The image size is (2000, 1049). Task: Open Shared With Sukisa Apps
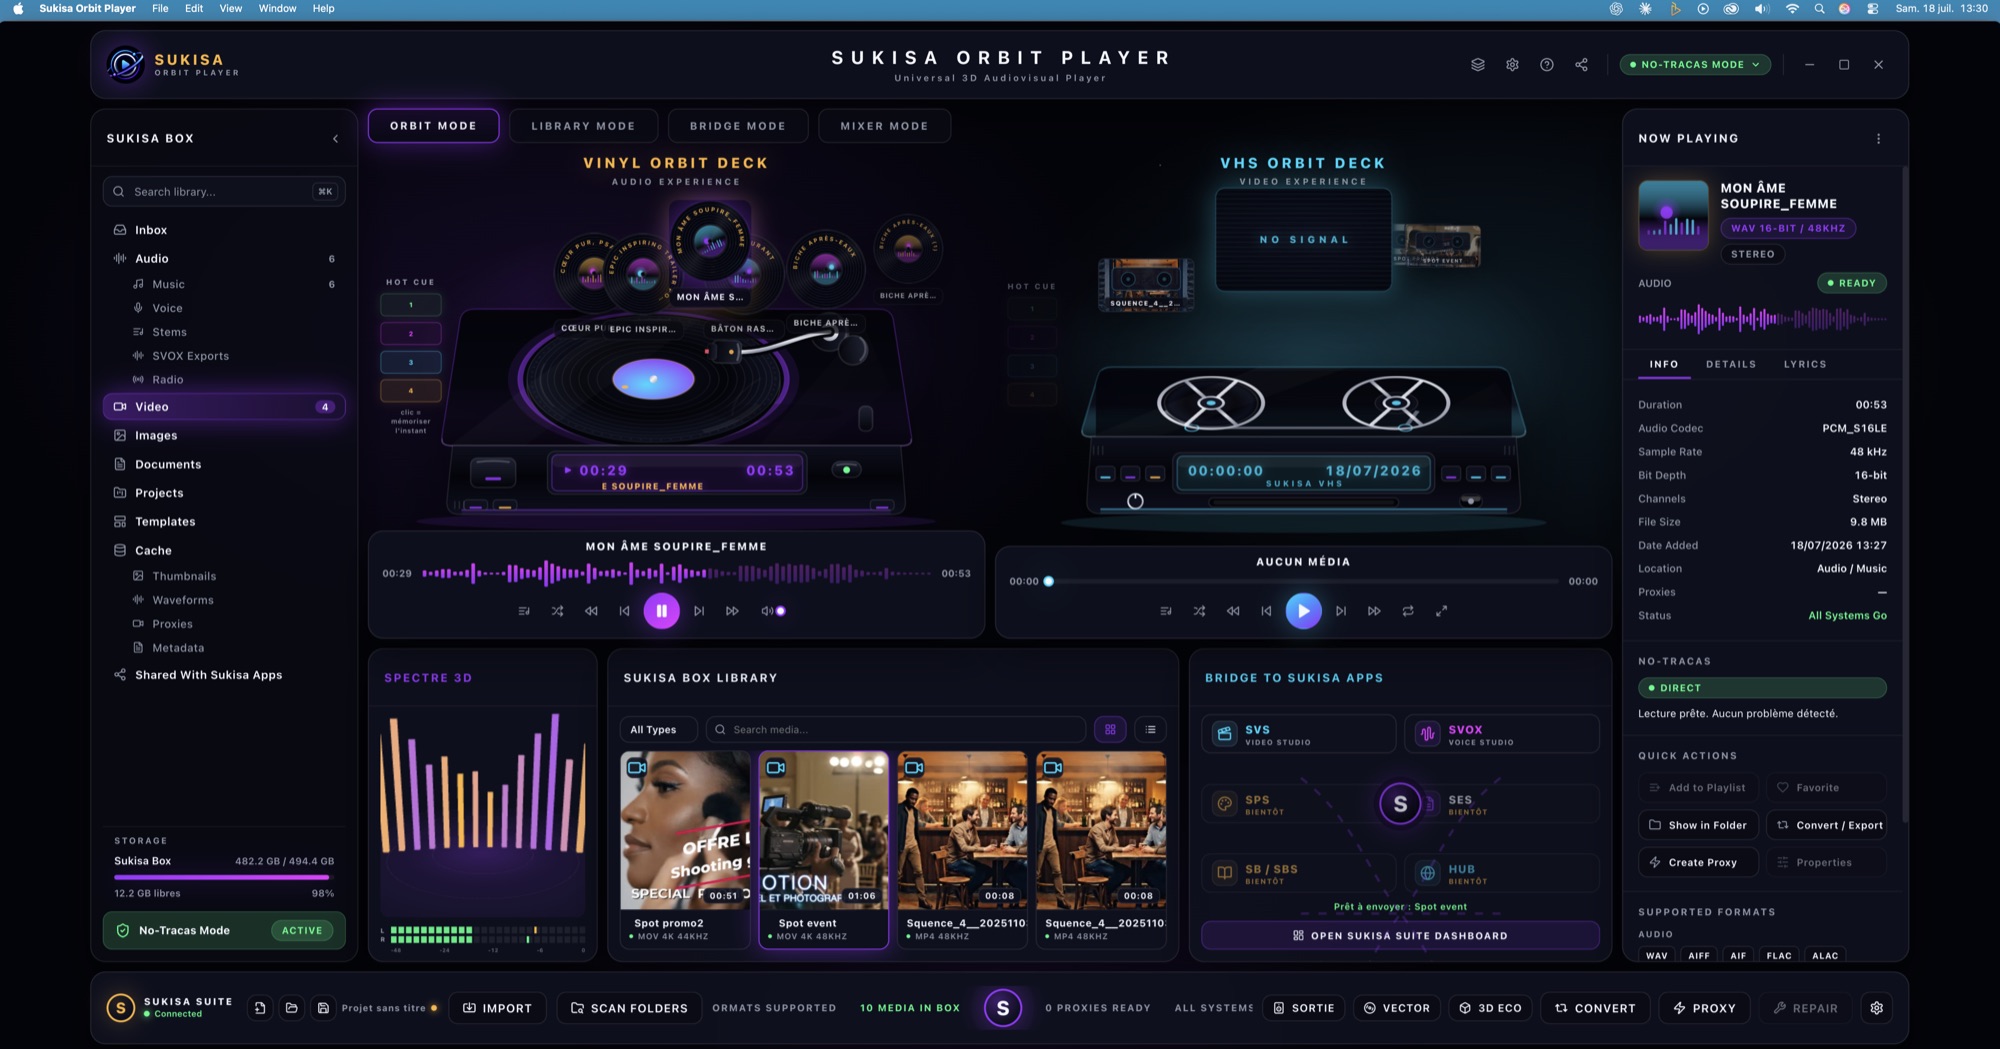(224, 675)
